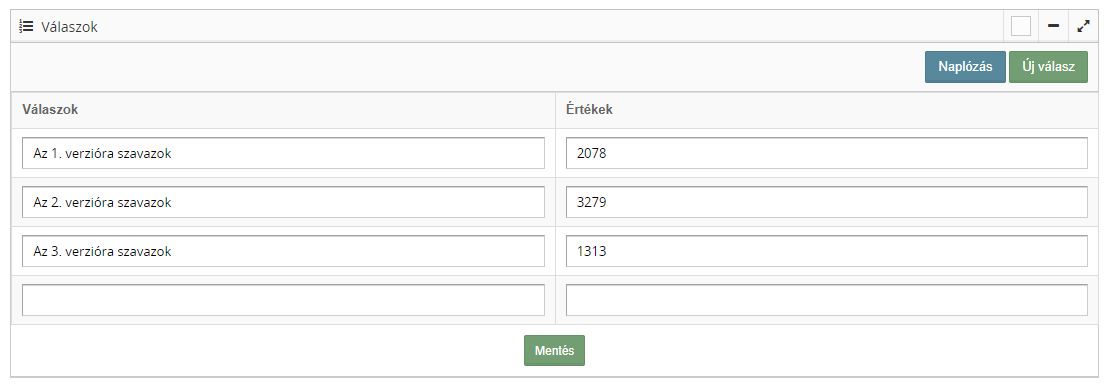Focus the empty answer text field
Viewport: 1112px width, 388px height.
click(283, 300)
